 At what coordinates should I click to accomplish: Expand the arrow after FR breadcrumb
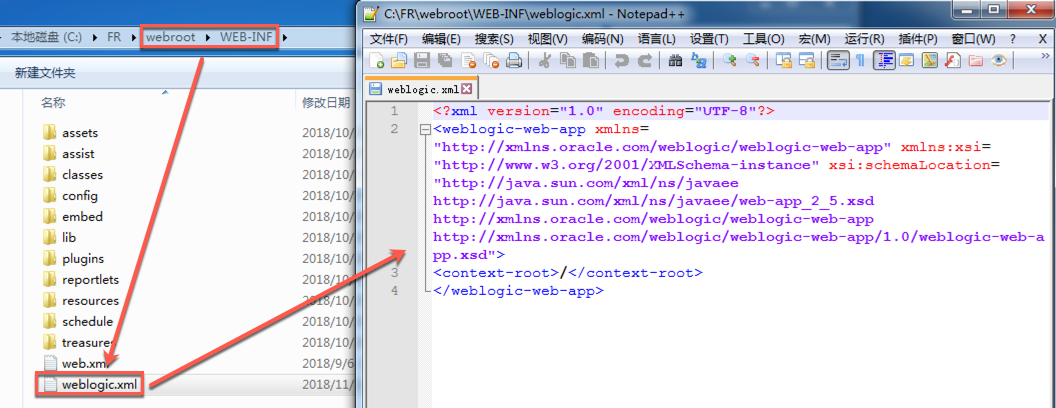[x=133, y=37]
